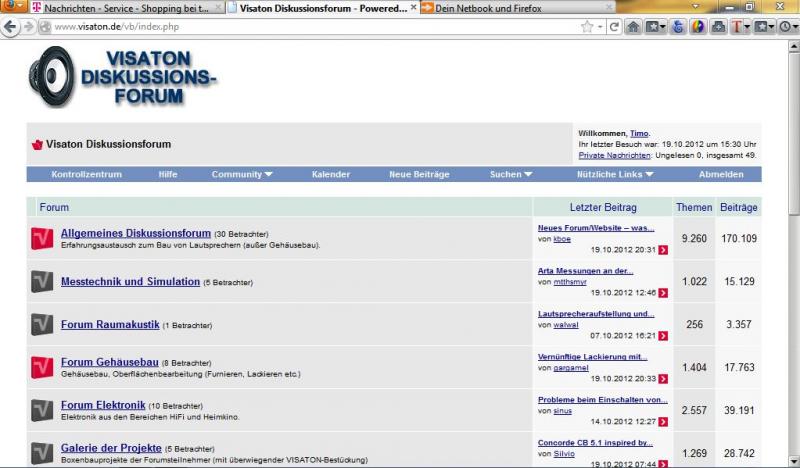Go to last post arrow for Arta Messungen

[663, 292]
